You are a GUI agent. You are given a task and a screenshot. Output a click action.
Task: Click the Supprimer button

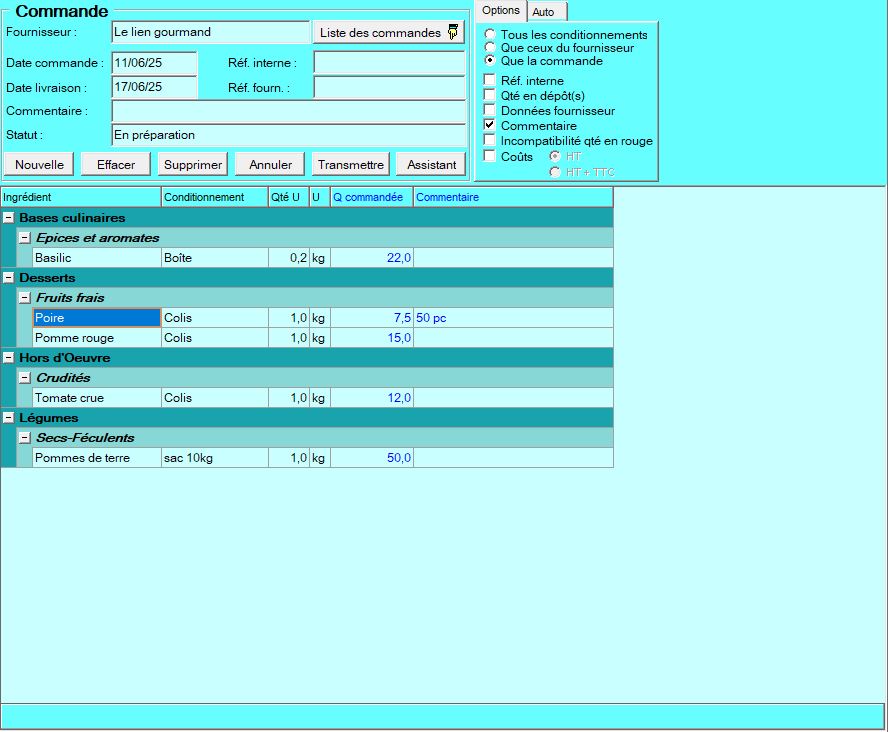tap(193, 165)
